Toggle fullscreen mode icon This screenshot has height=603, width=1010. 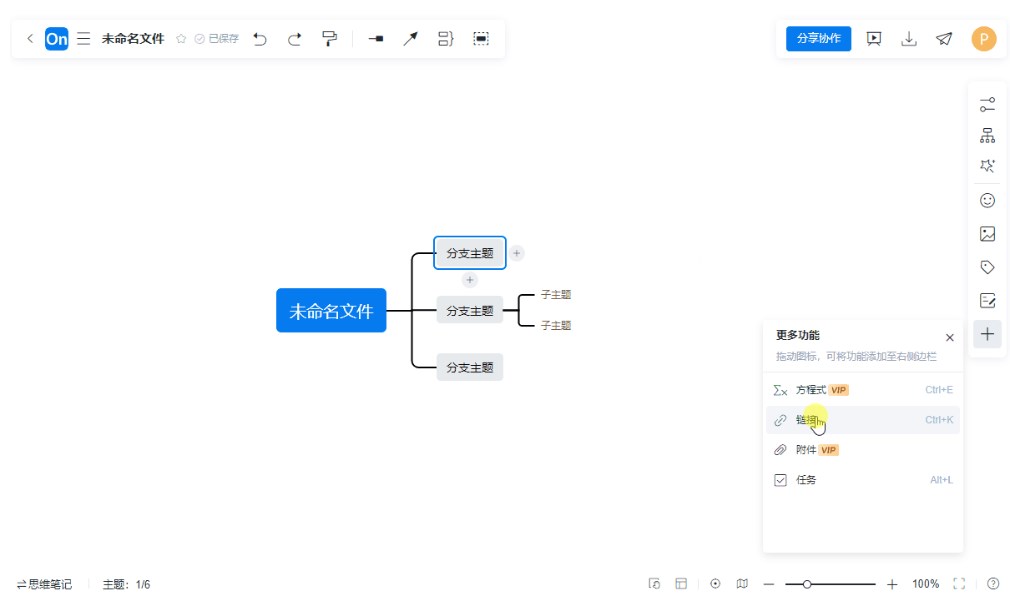[959, 584]
